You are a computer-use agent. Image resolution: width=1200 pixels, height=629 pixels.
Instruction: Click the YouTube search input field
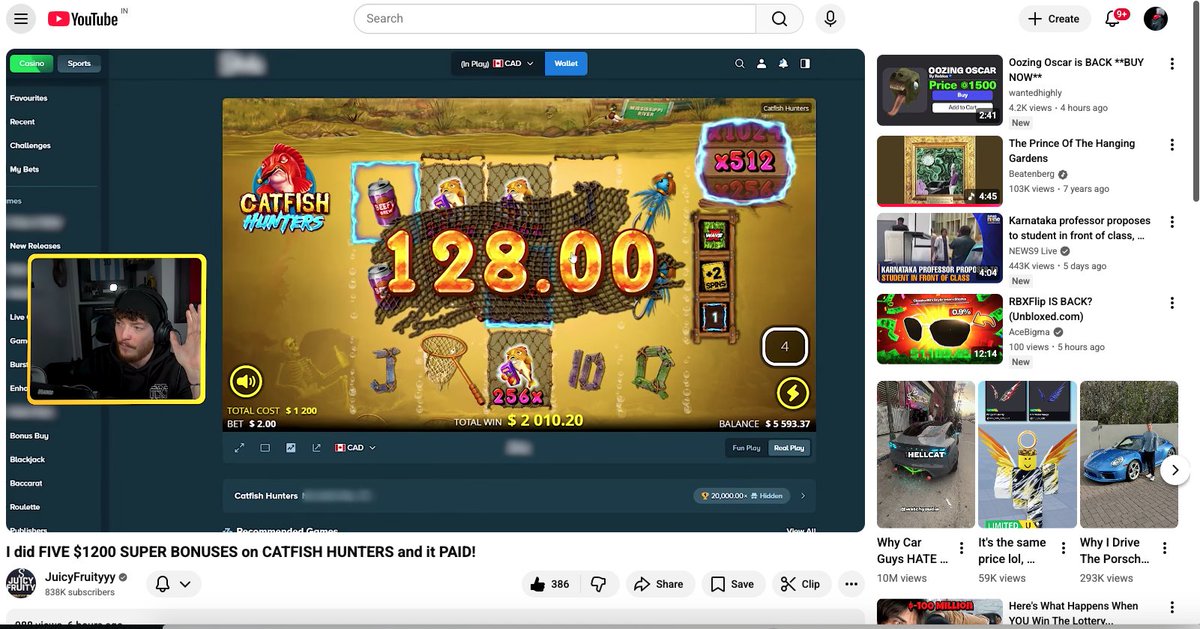tap(555, 19)
